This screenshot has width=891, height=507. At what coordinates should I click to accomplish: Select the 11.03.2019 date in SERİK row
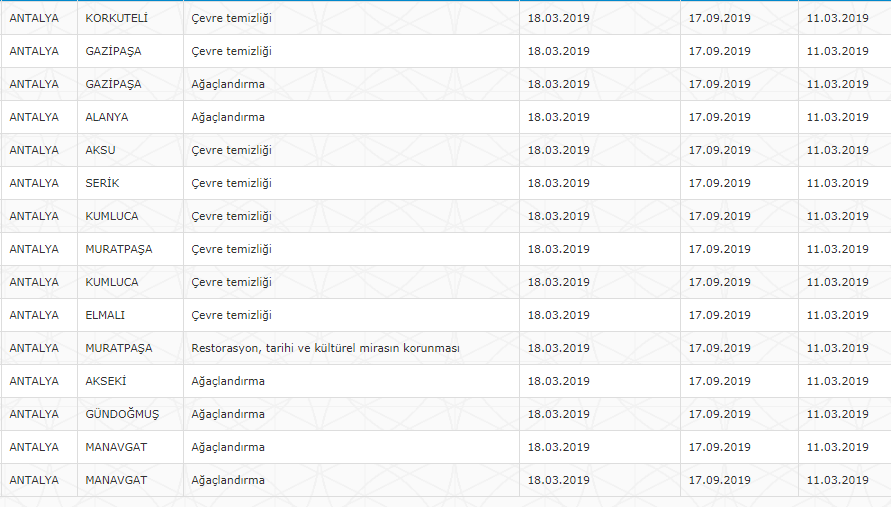pyautogui.click(x=837, y=183)
